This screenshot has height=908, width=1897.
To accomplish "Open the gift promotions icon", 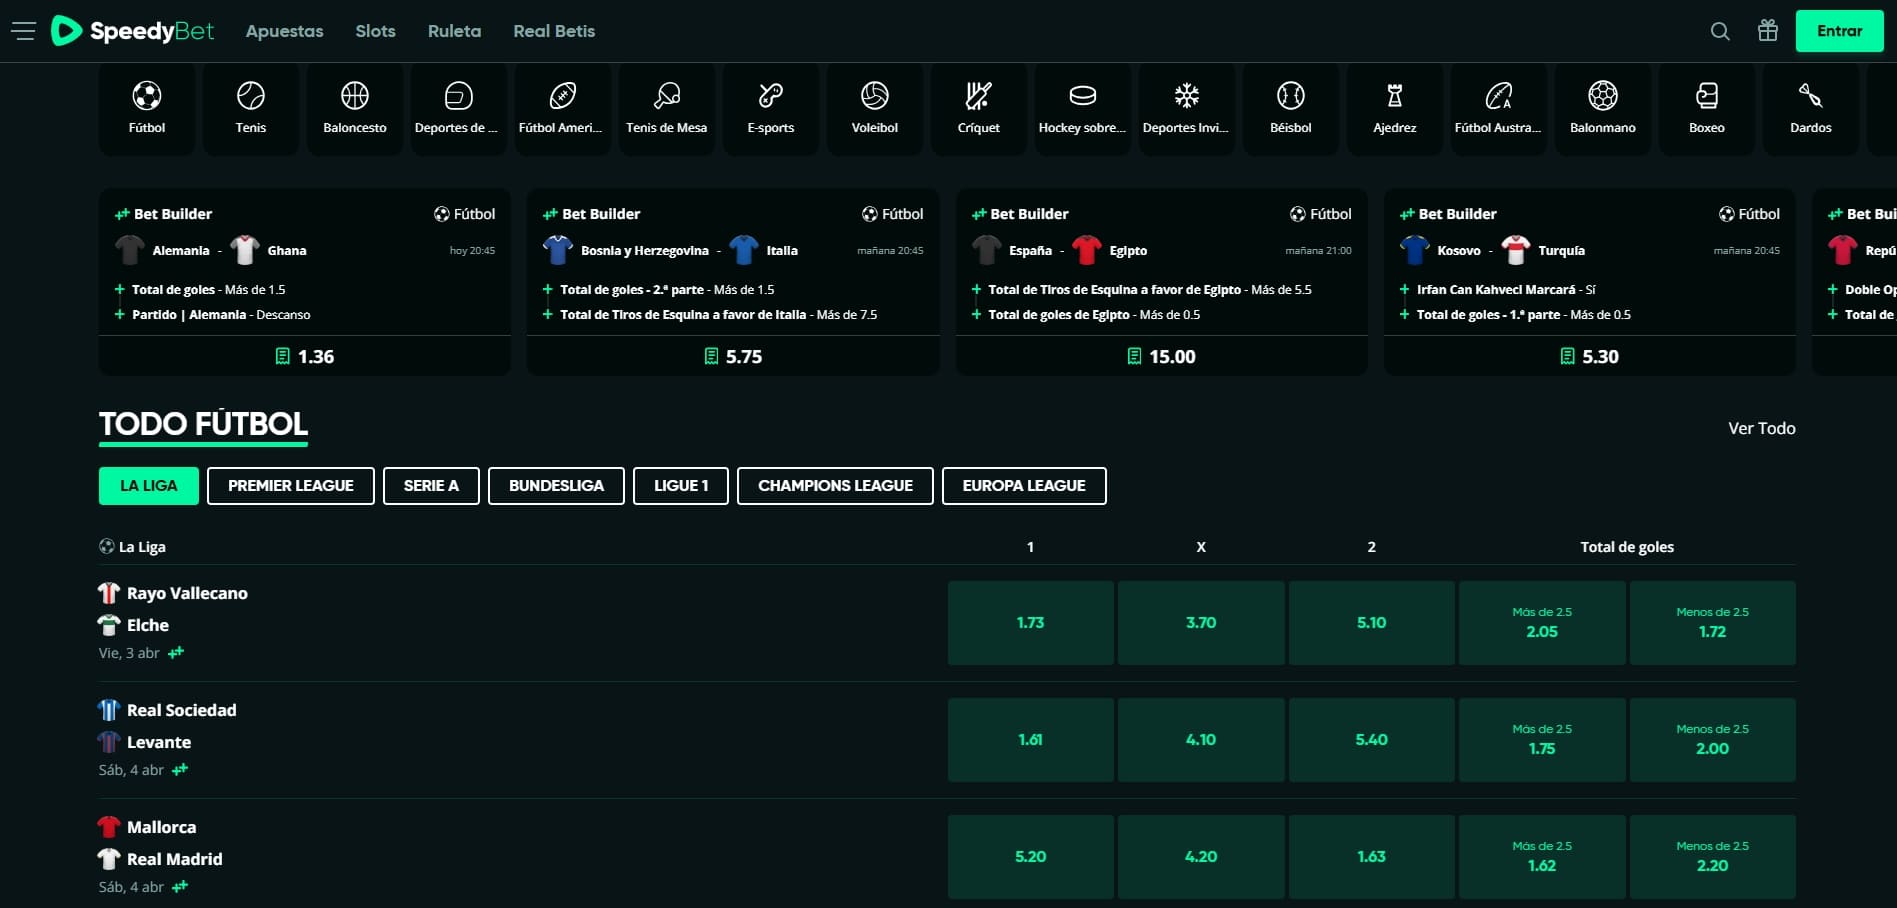I will click(x=1768, y=31).
